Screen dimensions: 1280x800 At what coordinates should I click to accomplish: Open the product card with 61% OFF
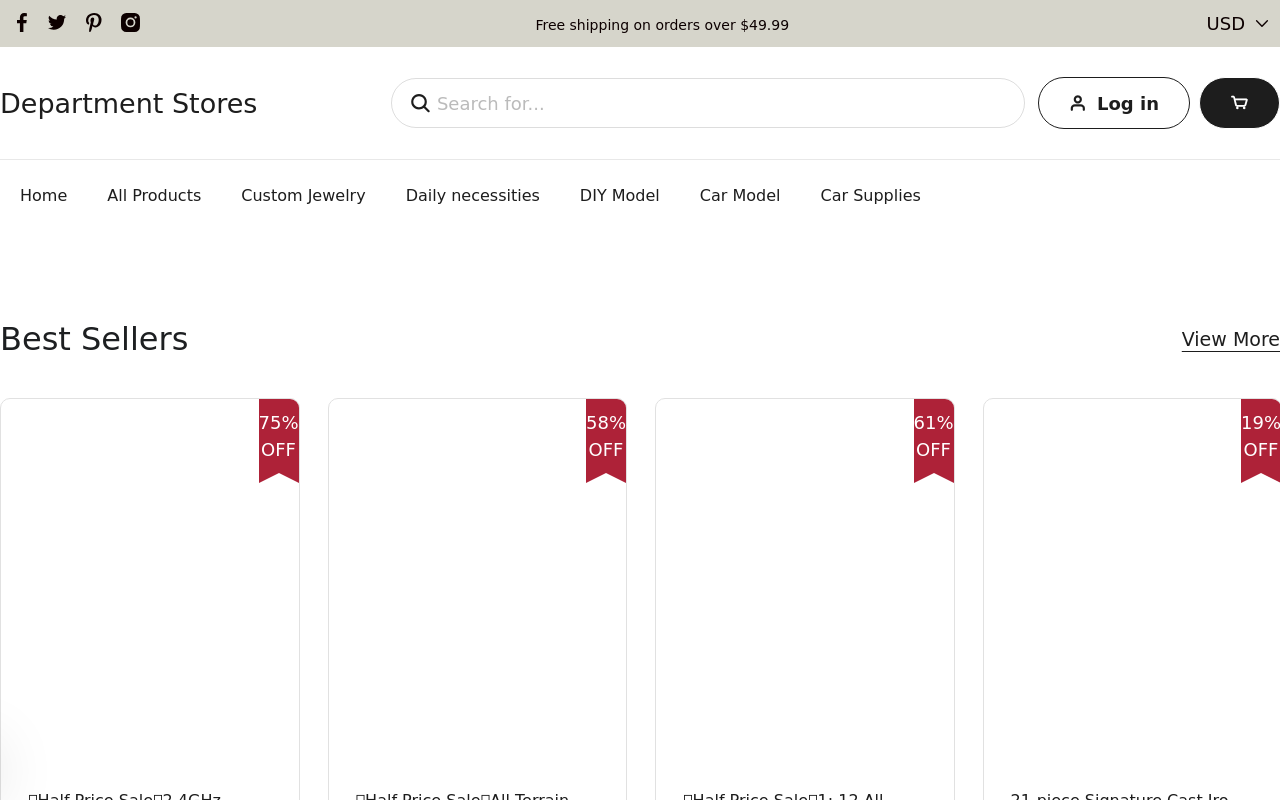pyautogui.click(x=805, y=600)
